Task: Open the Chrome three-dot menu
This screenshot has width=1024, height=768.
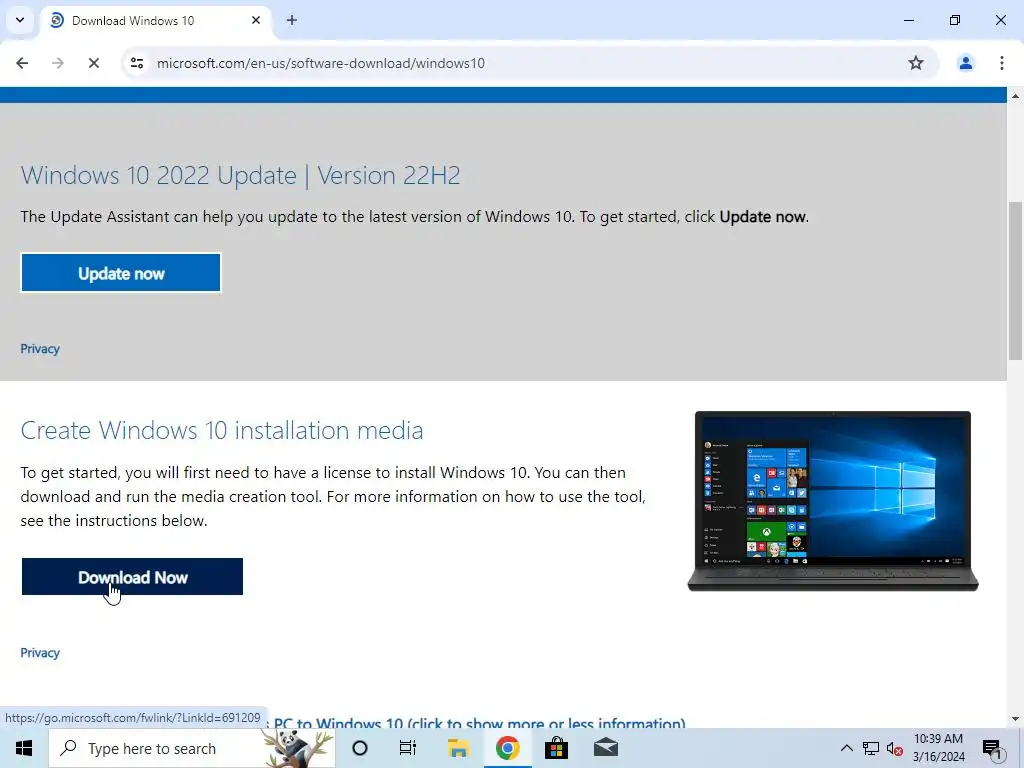Action: point(1001,63)
